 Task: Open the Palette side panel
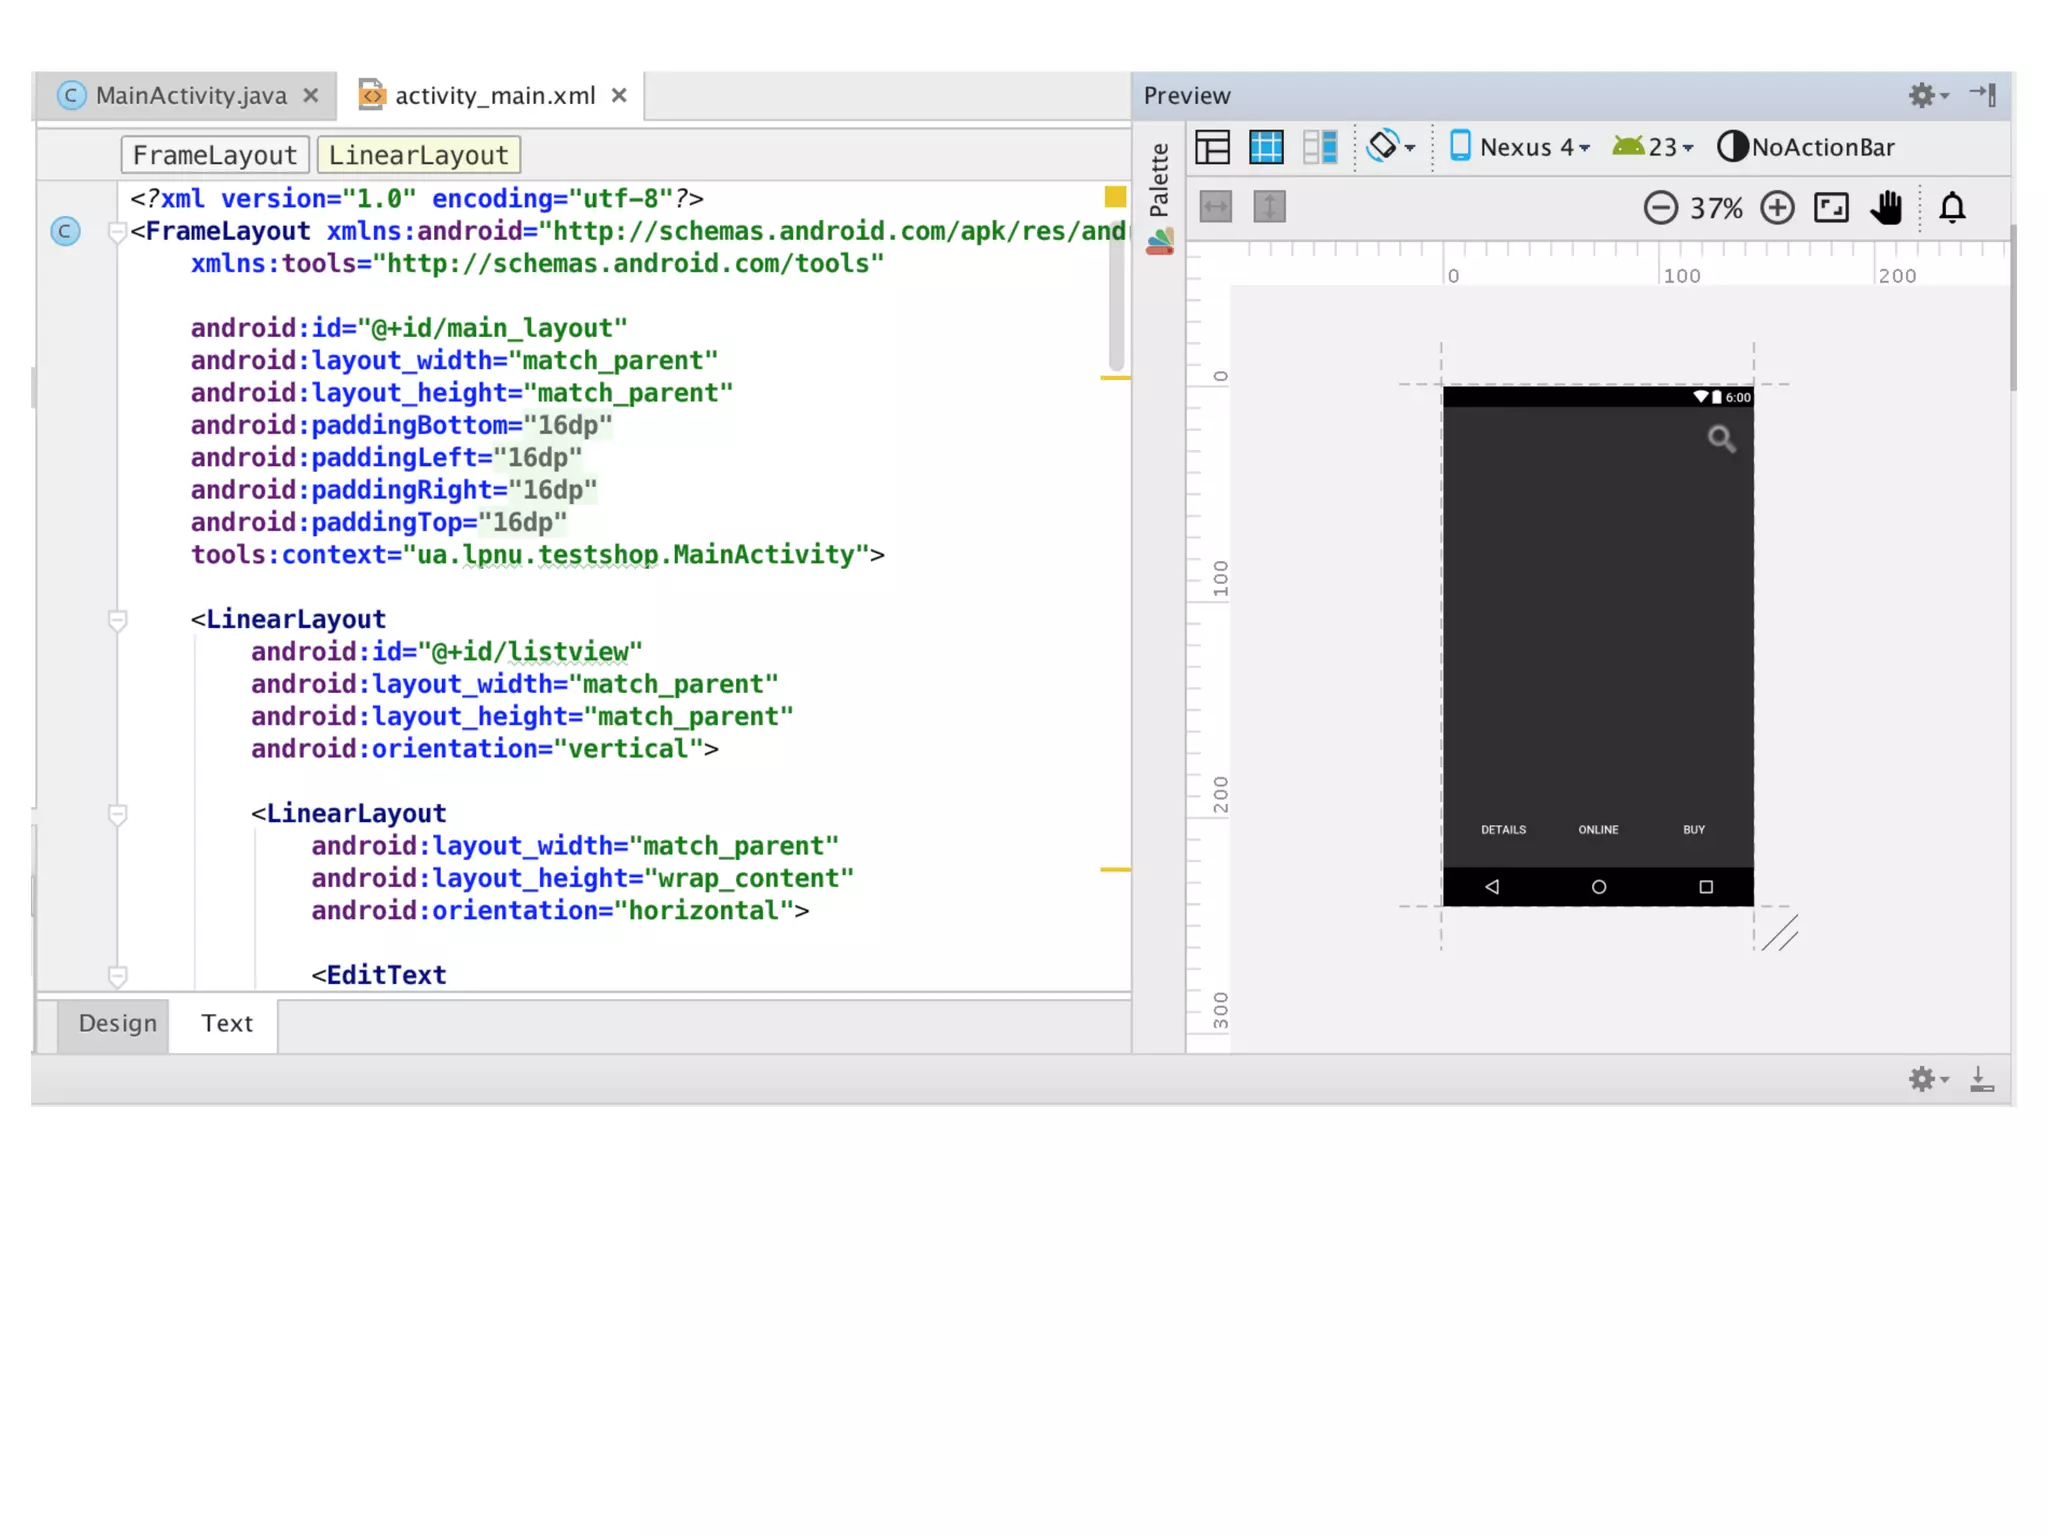coord(1159,180)
